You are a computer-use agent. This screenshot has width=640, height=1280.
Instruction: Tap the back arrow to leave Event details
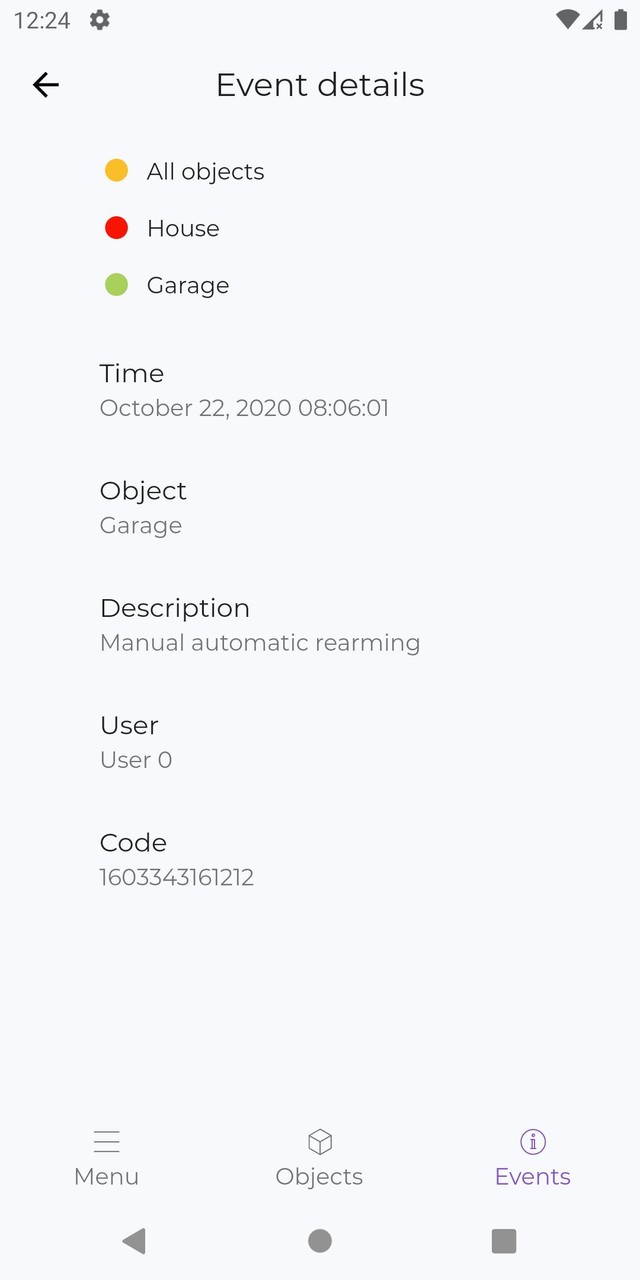[45, 85]
